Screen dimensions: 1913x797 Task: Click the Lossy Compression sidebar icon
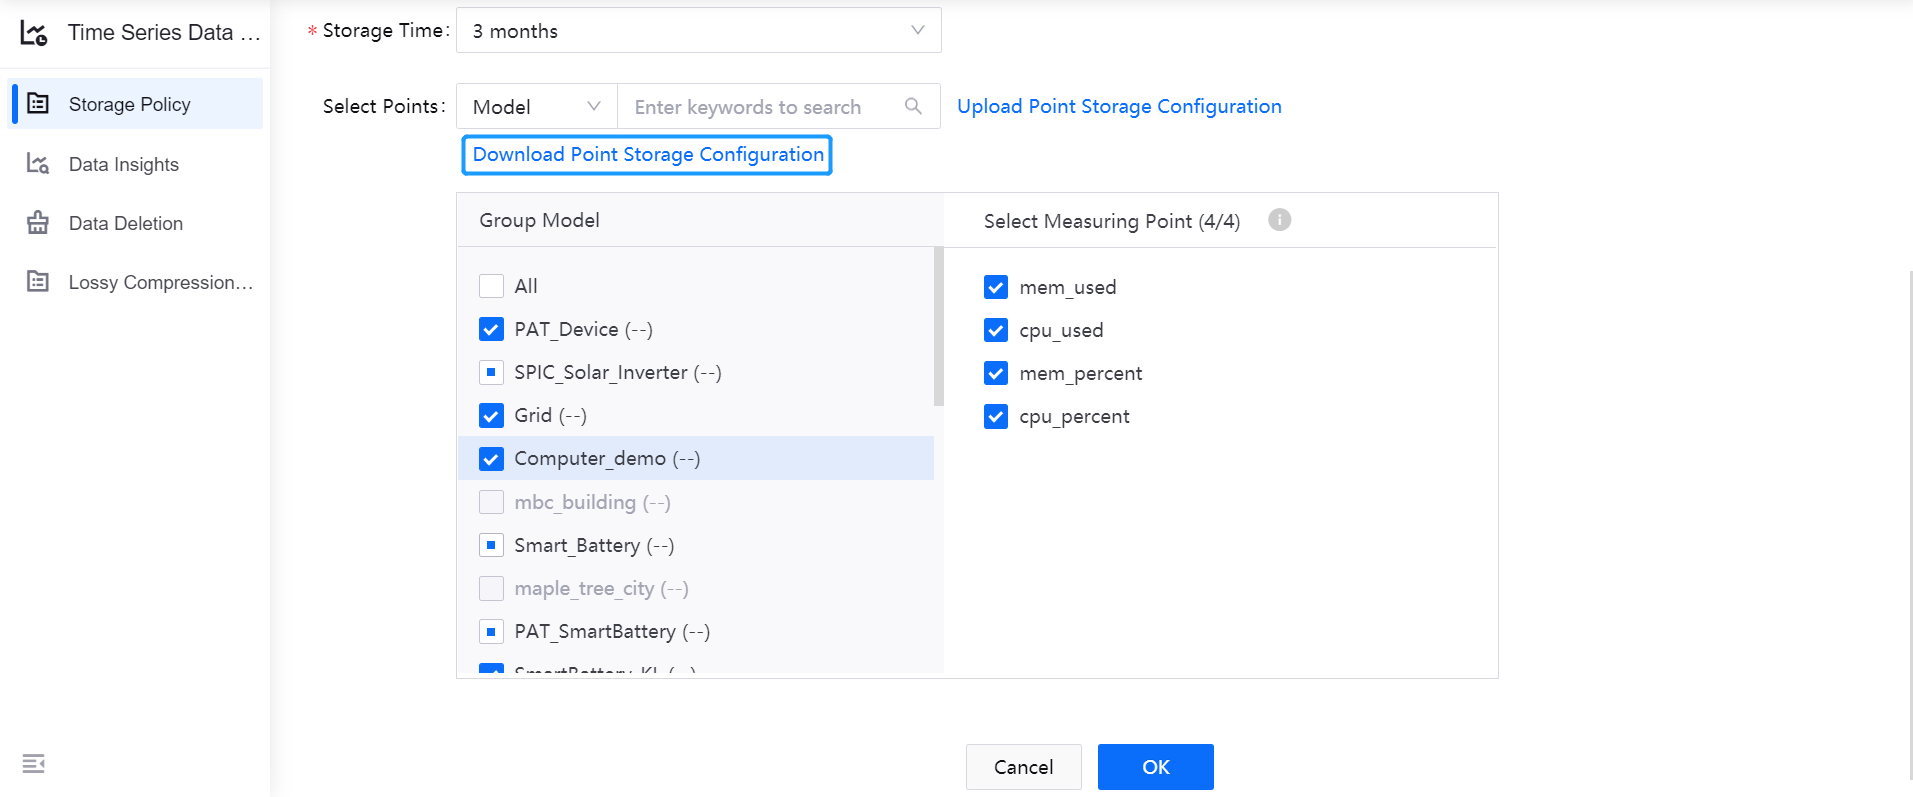click(38, 282)
